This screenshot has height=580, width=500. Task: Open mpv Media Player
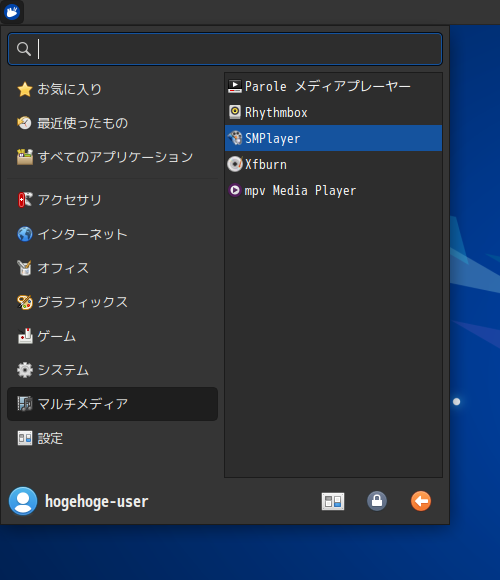[333, 190]
